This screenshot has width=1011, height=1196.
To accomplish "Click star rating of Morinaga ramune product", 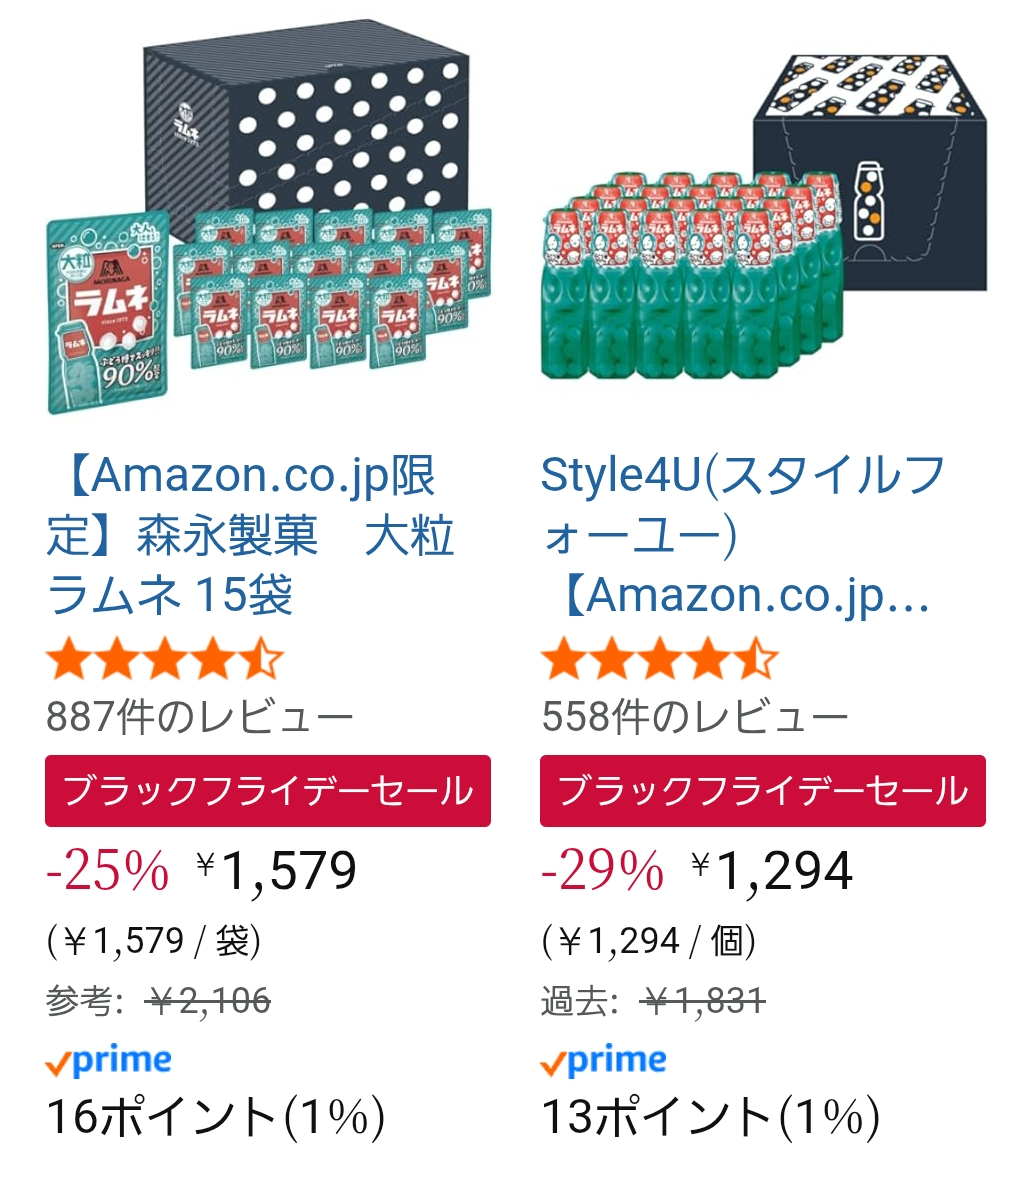I will [165, 661].
